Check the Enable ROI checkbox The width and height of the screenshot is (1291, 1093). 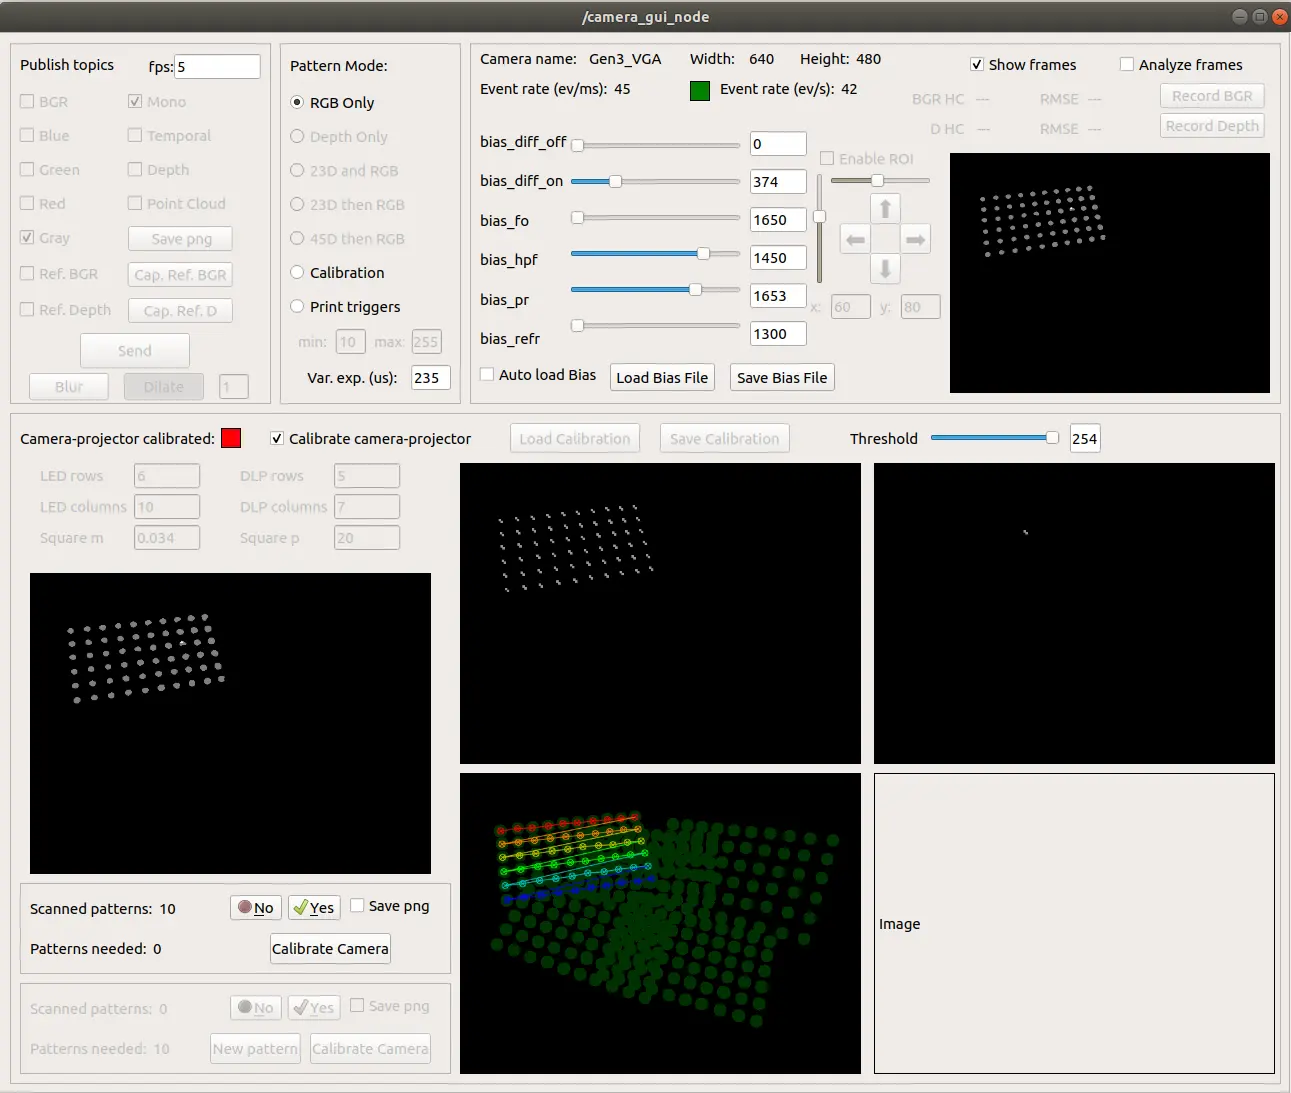(827, 158)
